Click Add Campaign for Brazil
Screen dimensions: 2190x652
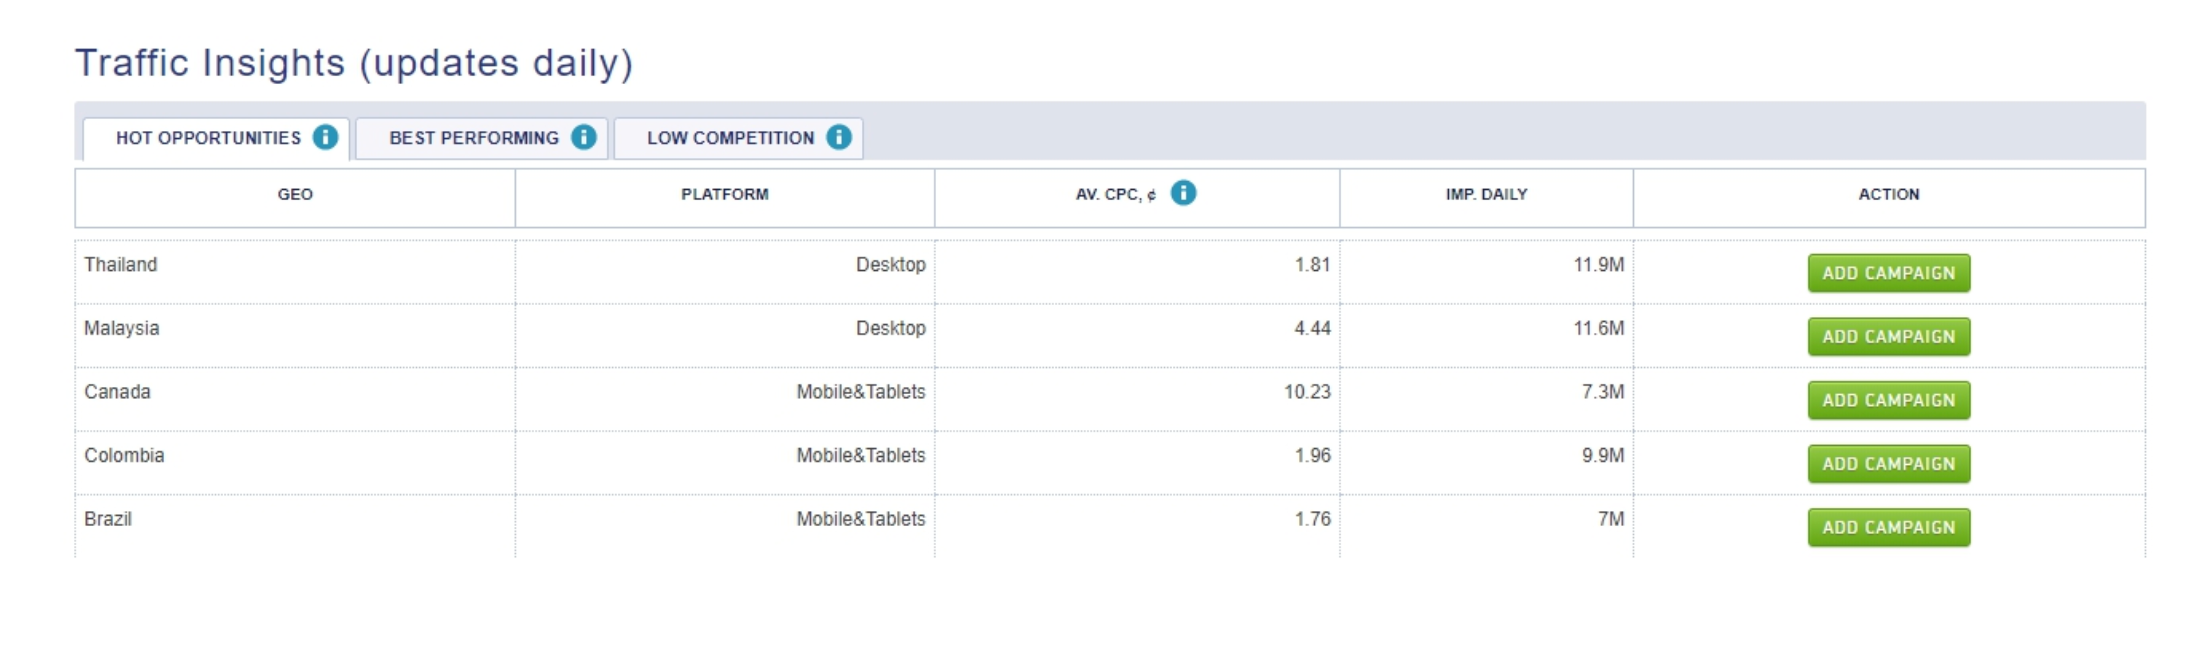pyautogui.click(x=1886, y=527)
